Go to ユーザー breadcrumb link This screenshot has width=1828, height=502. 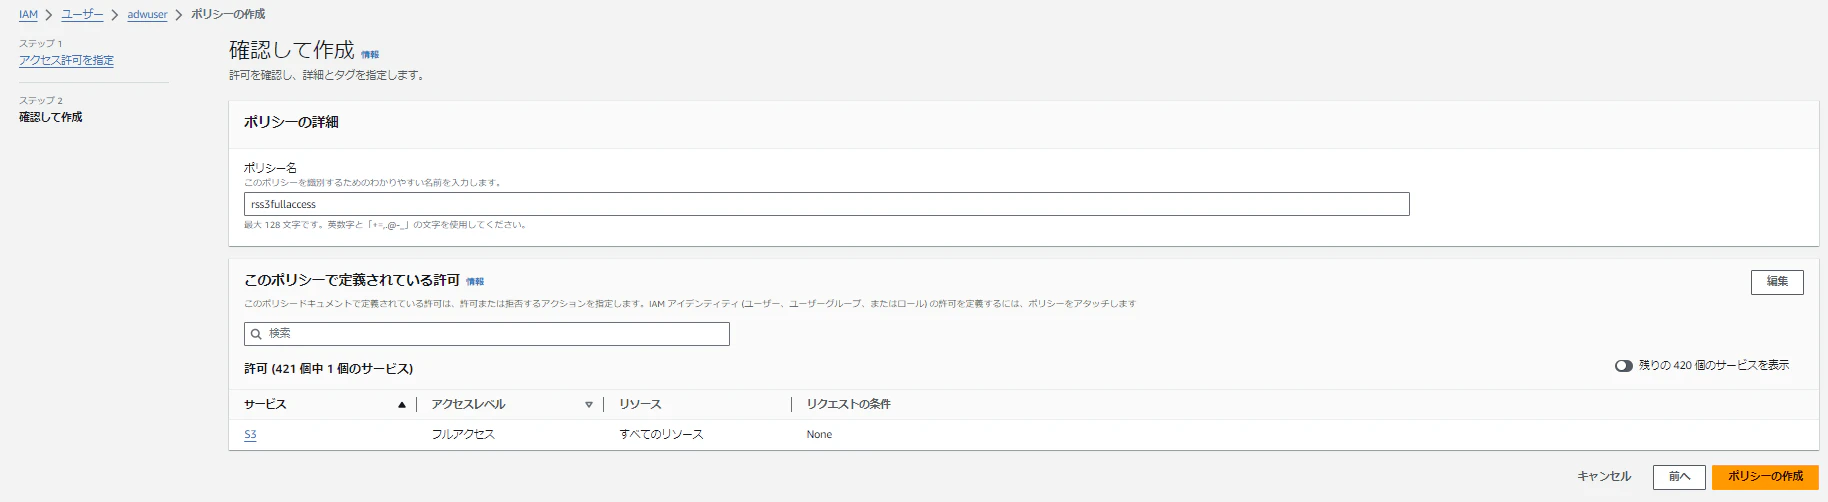[x=82, y=14]
